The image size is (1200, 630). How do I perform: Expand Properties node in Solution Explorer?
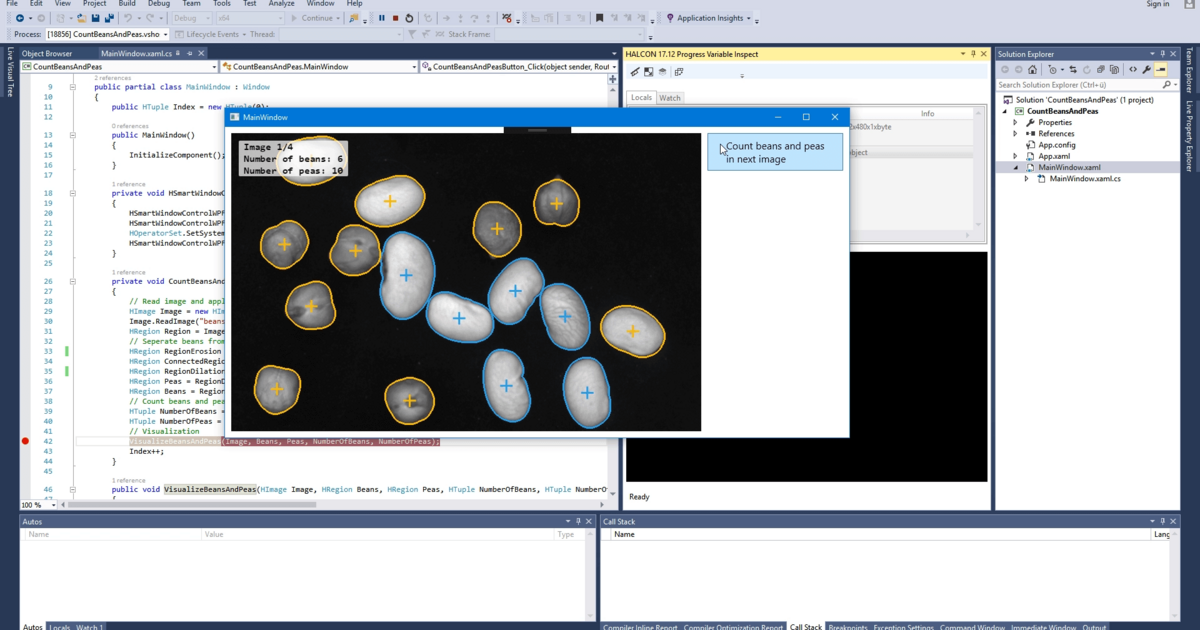(x=1016, y=122)
